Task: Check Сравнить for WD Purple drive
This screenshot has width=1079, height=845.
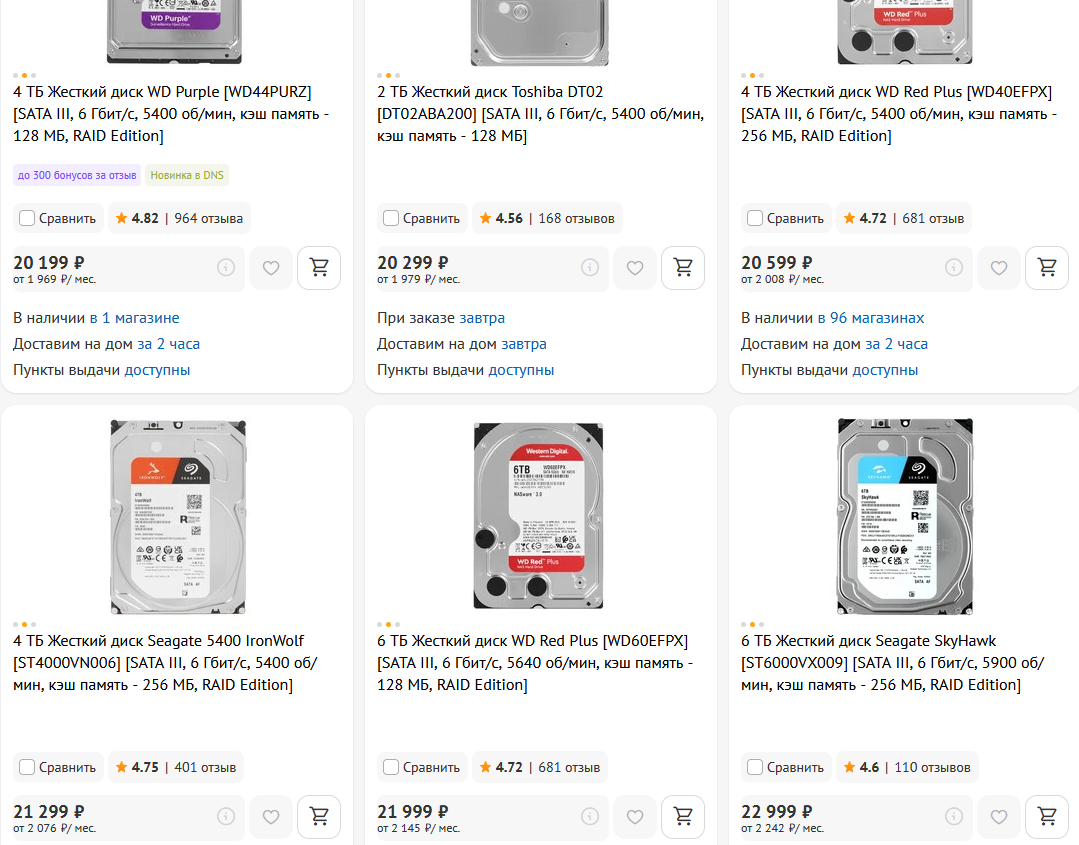Action: [x=27, y=218]
